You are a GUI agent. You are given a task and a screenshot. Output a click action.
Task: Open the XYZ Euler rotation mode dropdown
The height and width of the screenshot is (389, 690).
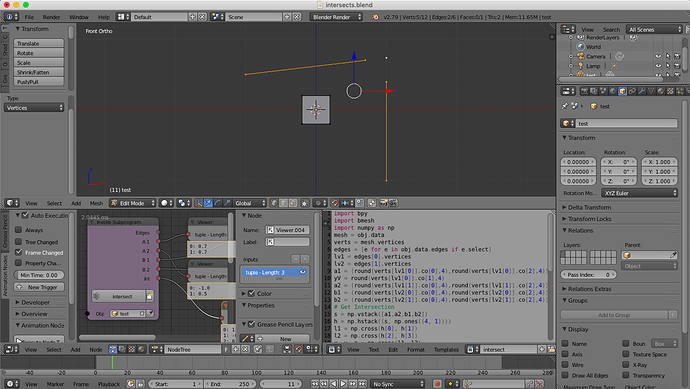(x=639, y=193)
